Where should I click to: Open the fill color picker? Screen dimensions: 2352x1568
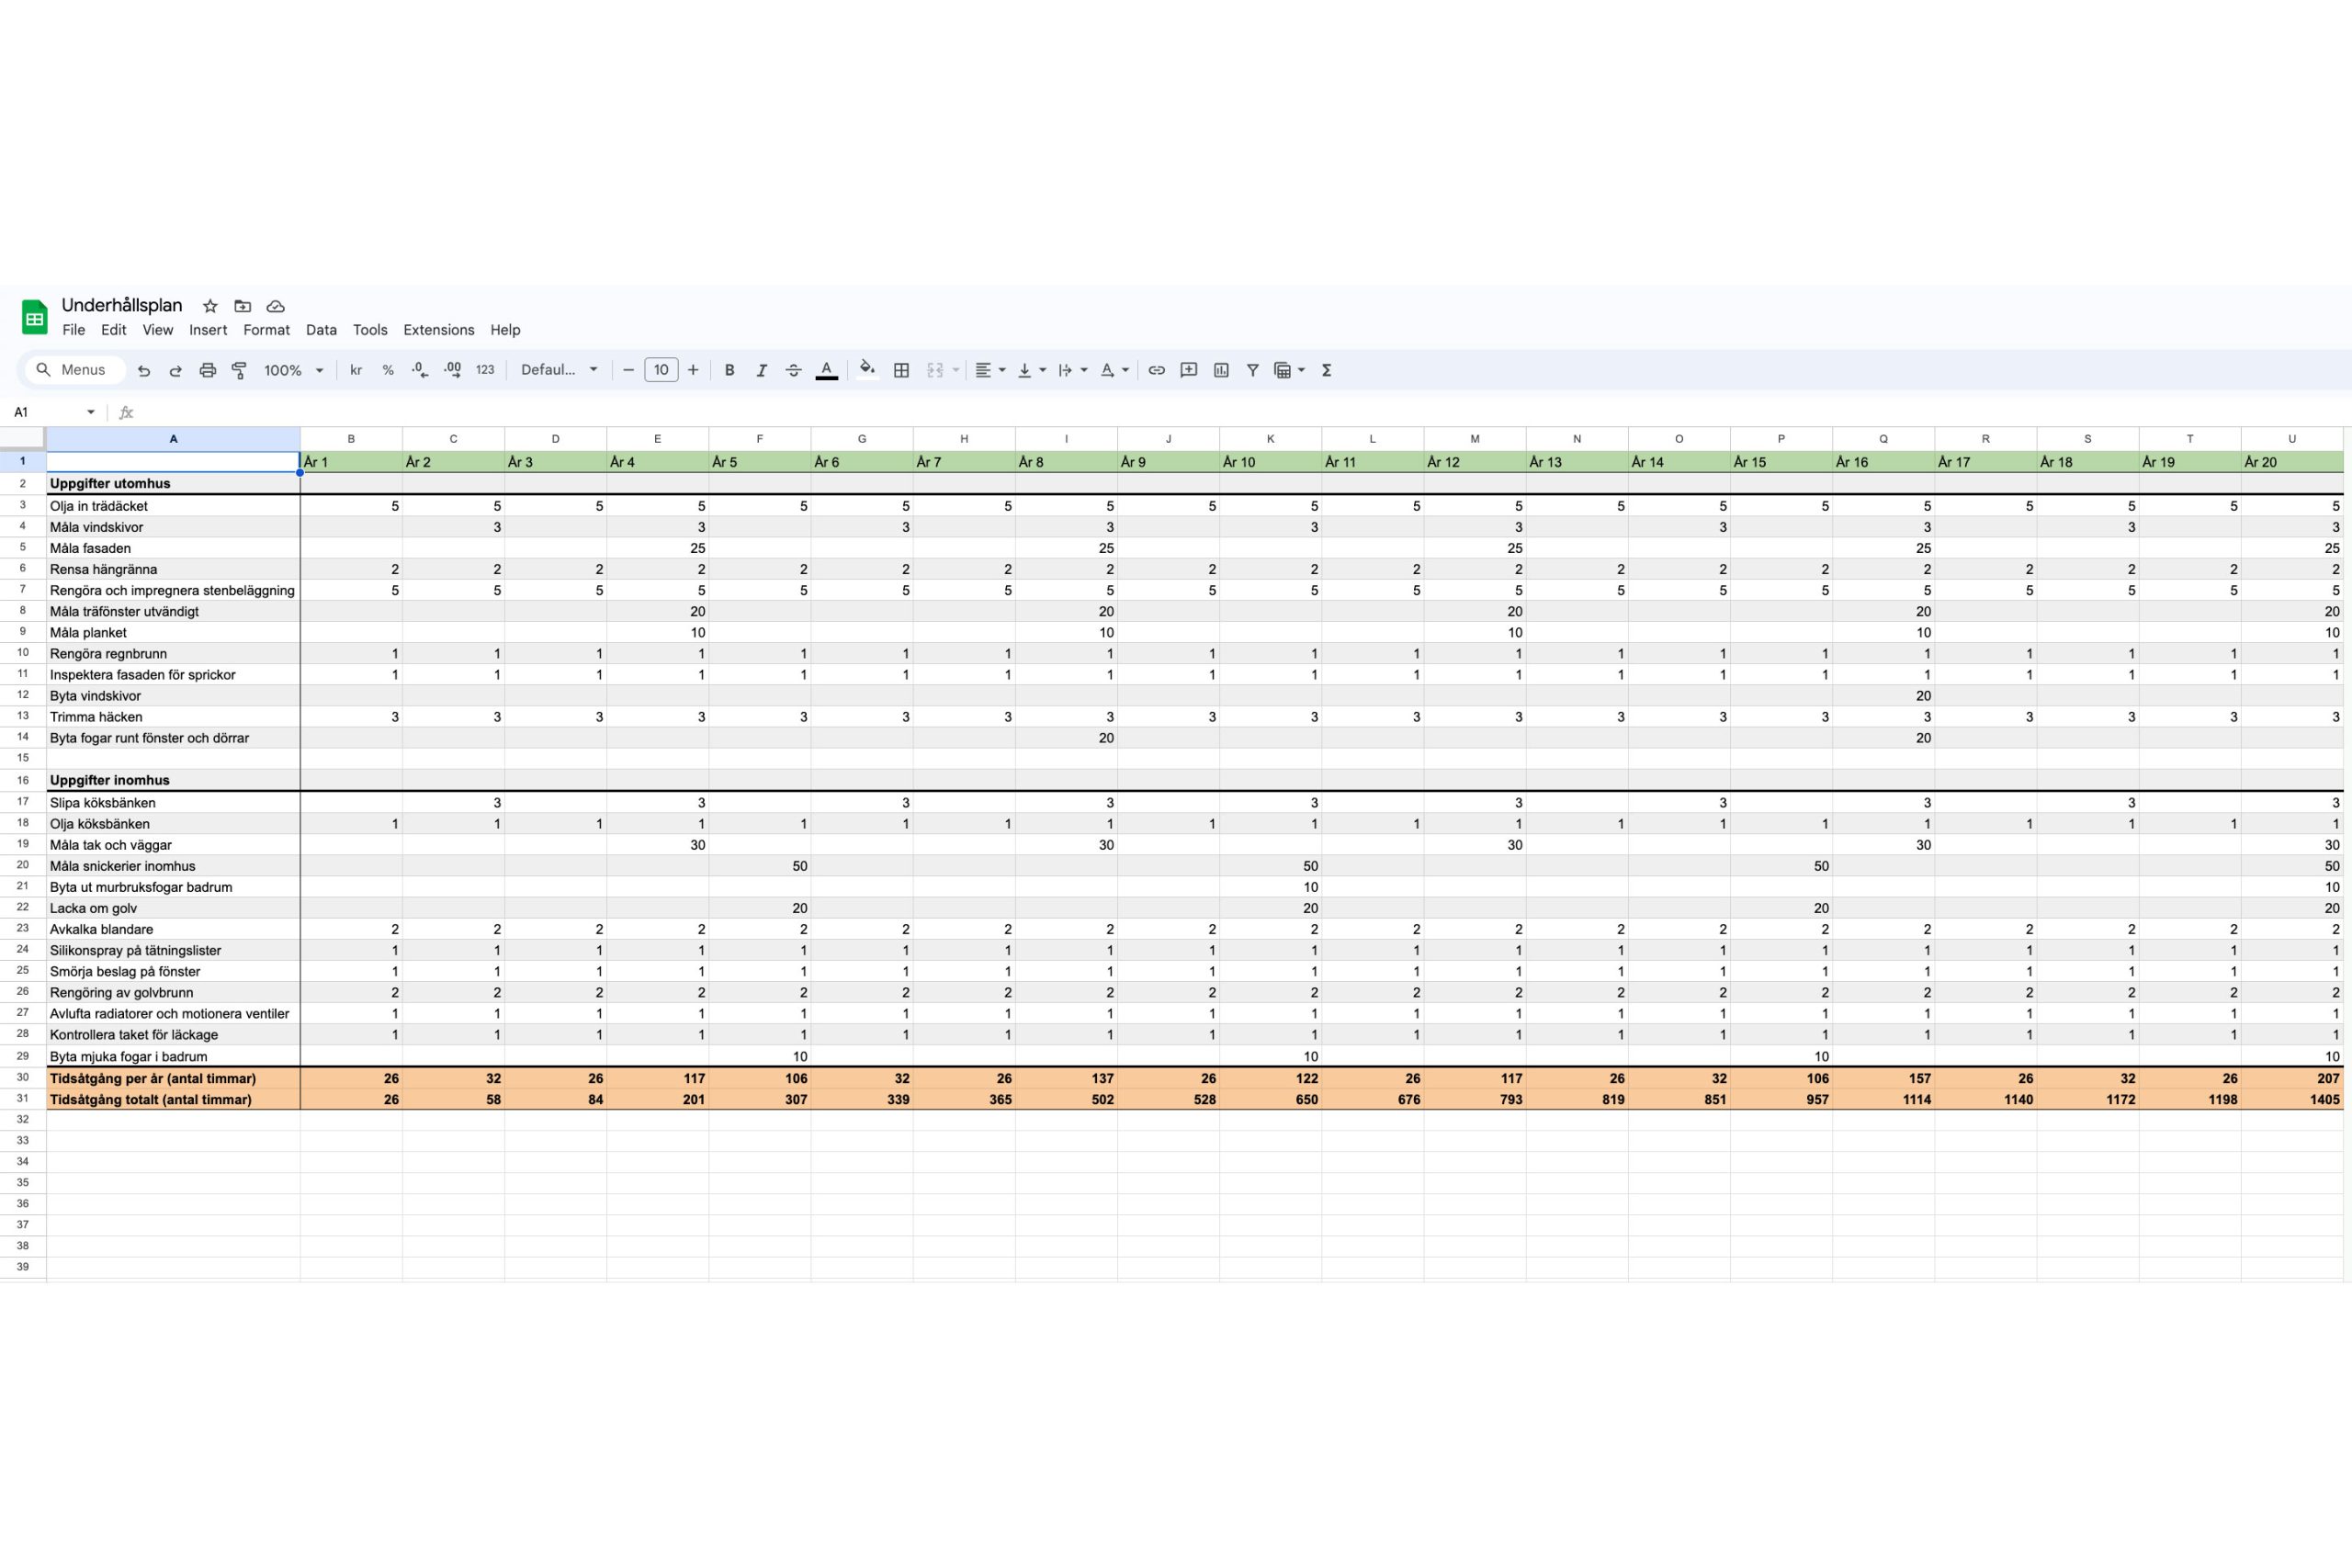867,370
